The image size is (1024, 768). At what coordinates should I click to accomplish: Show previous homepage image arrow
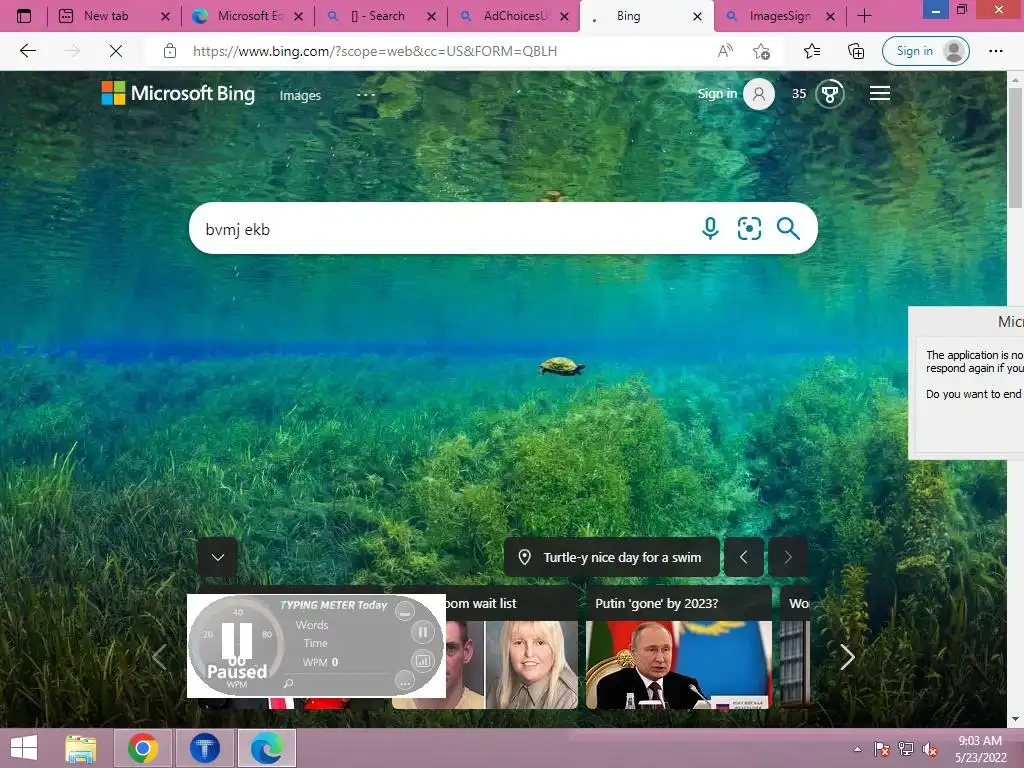click(x=743, y=557)
